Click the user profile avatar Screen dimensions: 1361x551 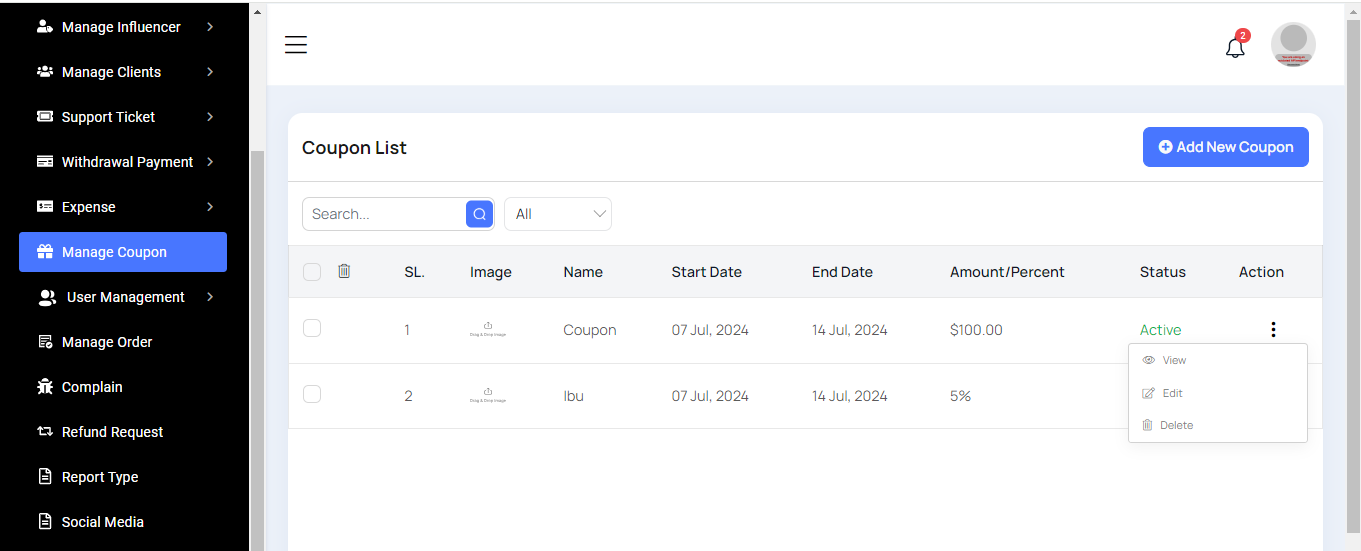(1293, 45)
